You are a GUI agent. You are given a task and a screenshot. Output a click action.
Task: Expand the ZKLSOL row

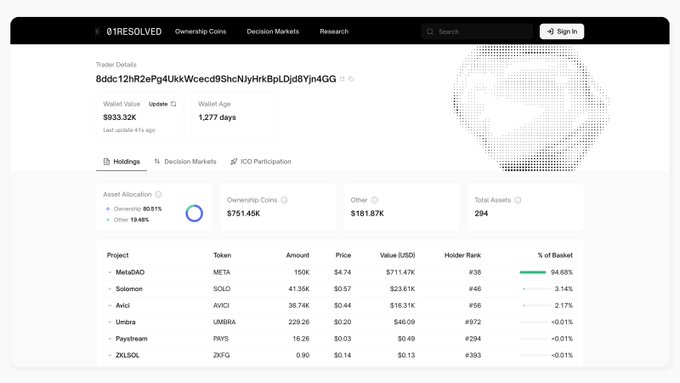tap(109, 355)
